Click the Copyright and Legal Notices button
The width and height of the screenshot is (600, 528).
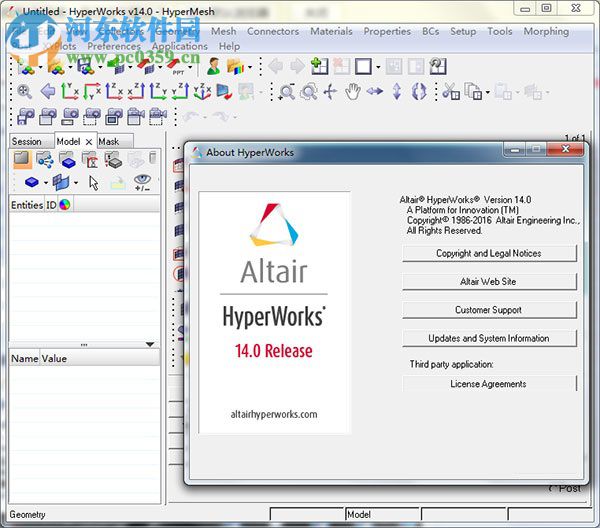click(x=489, y=254)
